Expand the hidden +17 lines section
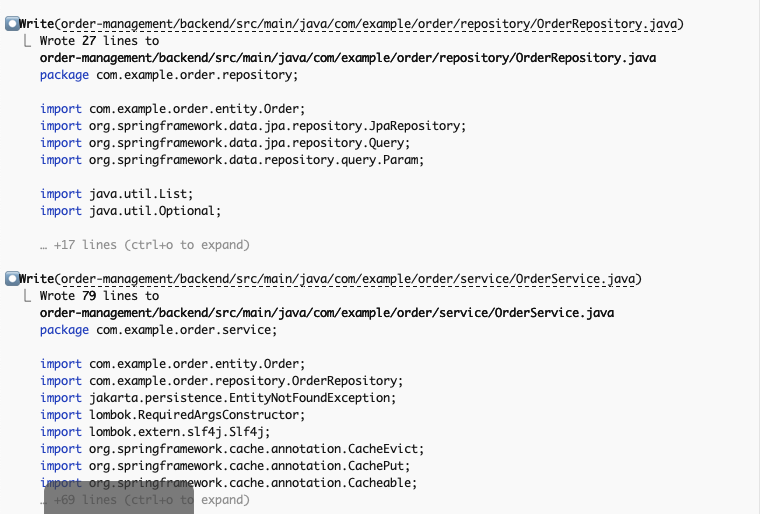The width and height of the screenshot is (760, 514). pyautogui.click(x=144, y=245)
